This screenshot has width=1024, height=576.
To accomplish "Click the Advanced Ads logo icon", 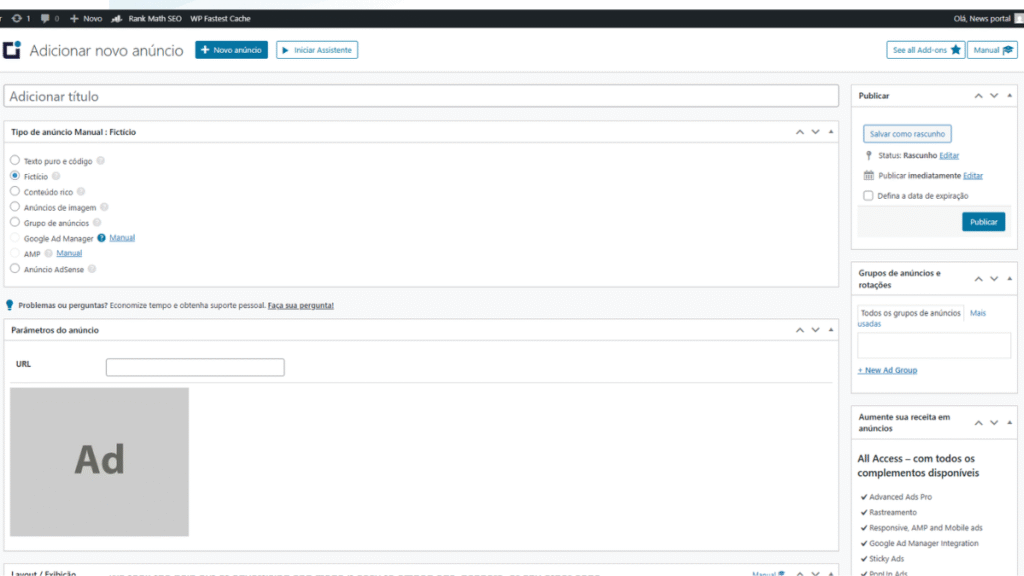I will 12,50.
